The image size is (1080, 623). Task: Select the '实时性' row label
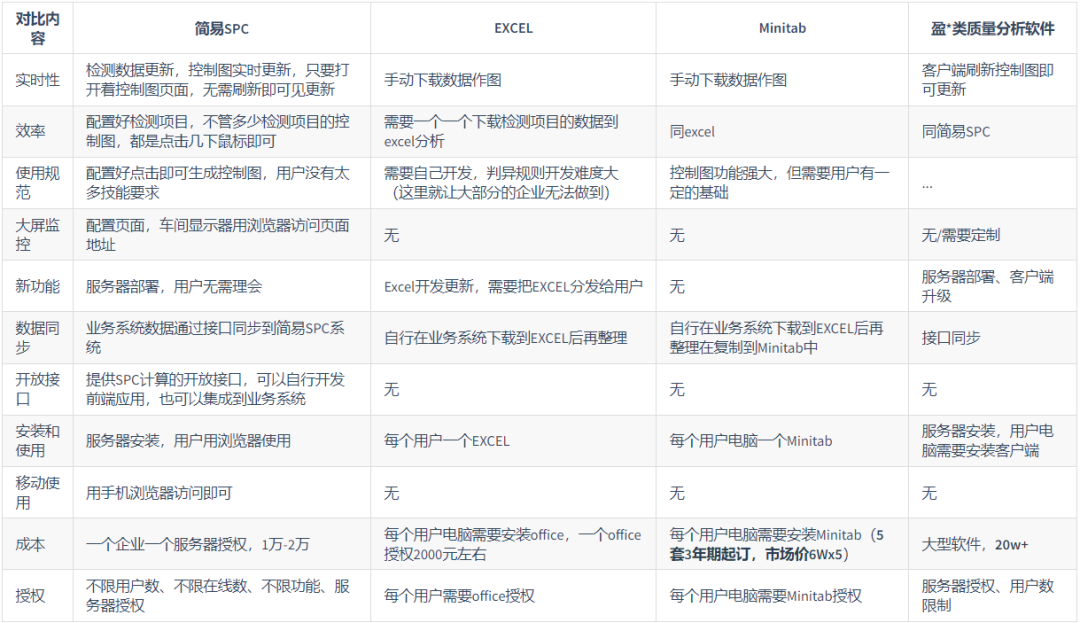pyautogui.click(x=38, y=80)
